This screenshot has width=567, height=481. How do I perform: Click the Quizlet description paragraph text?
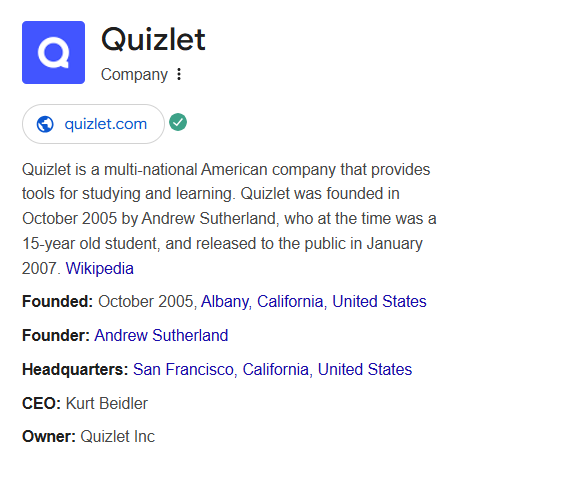point(229,219)
